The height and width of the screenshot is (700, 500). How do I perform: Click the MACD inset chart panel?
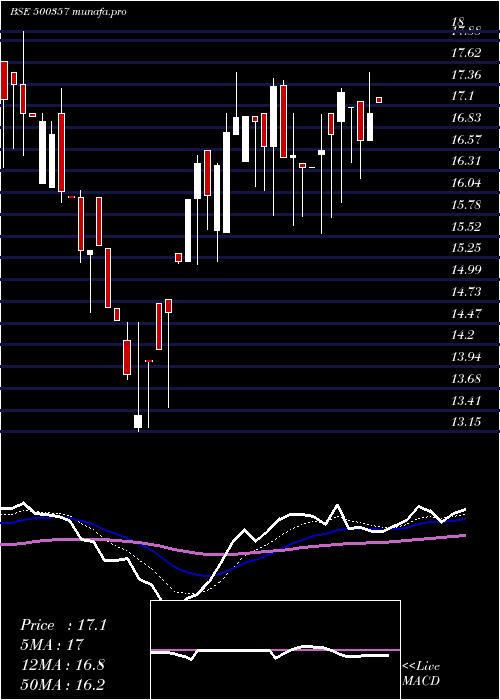point(275,650)
